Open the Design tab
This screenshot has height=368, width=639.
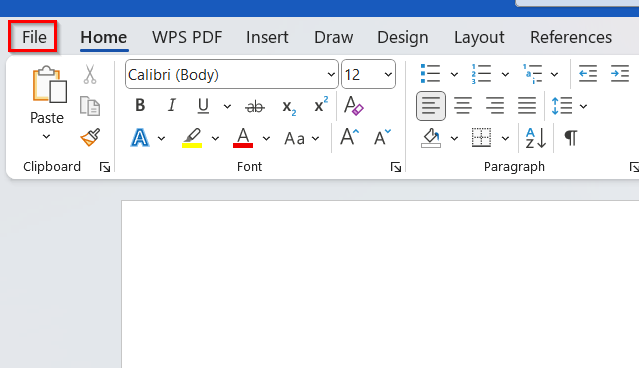403,37
